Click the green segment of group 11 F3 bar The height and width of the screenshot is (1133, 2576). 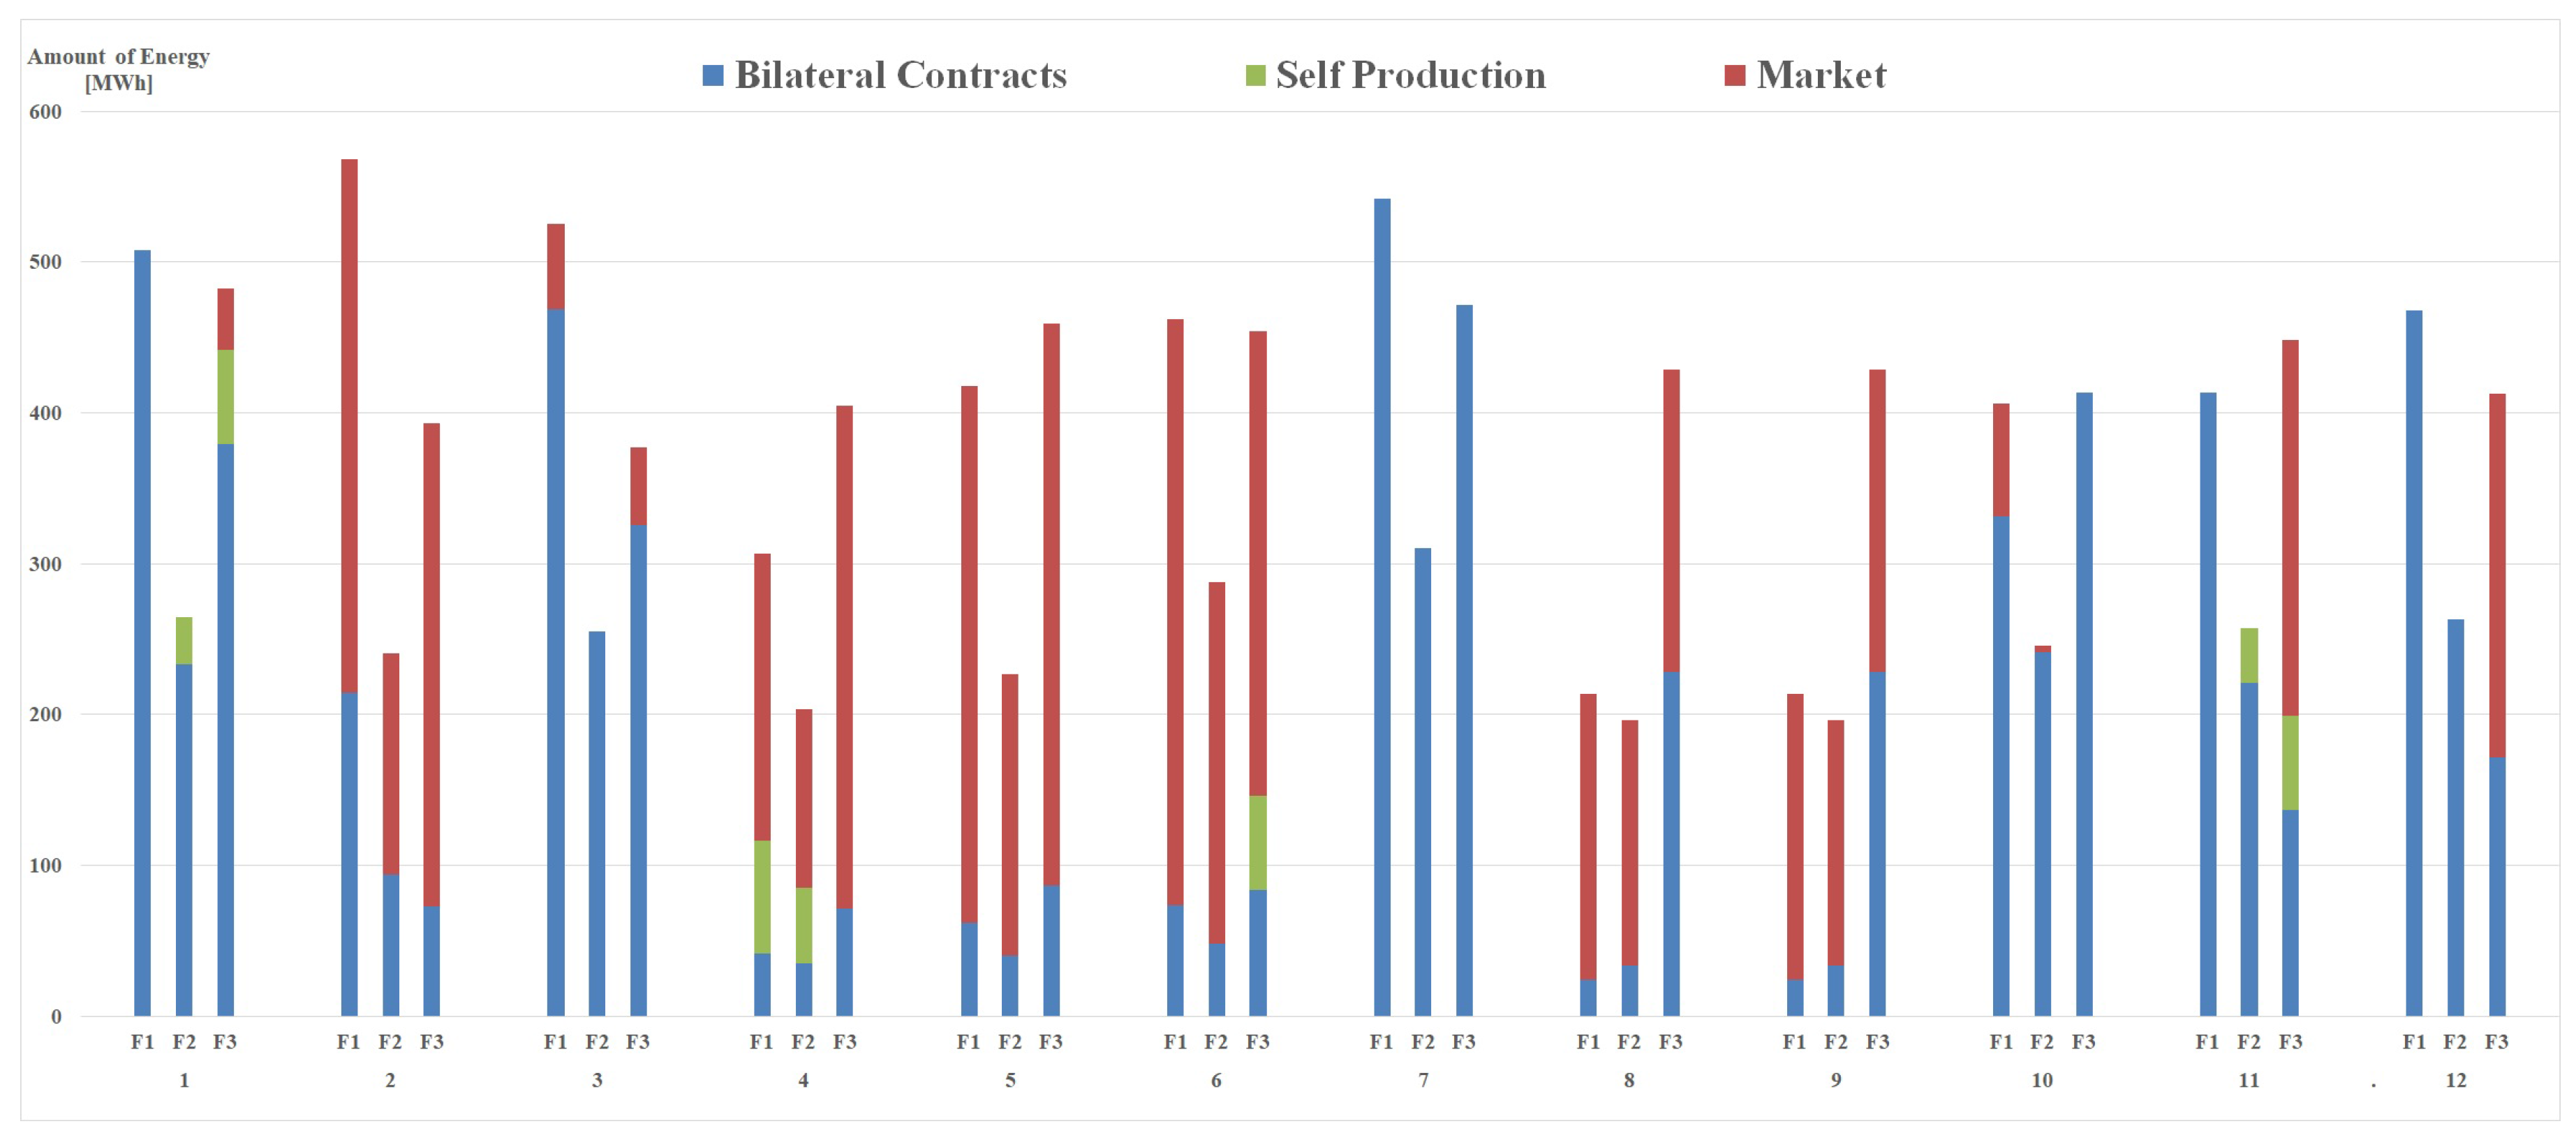[2290, 762]
